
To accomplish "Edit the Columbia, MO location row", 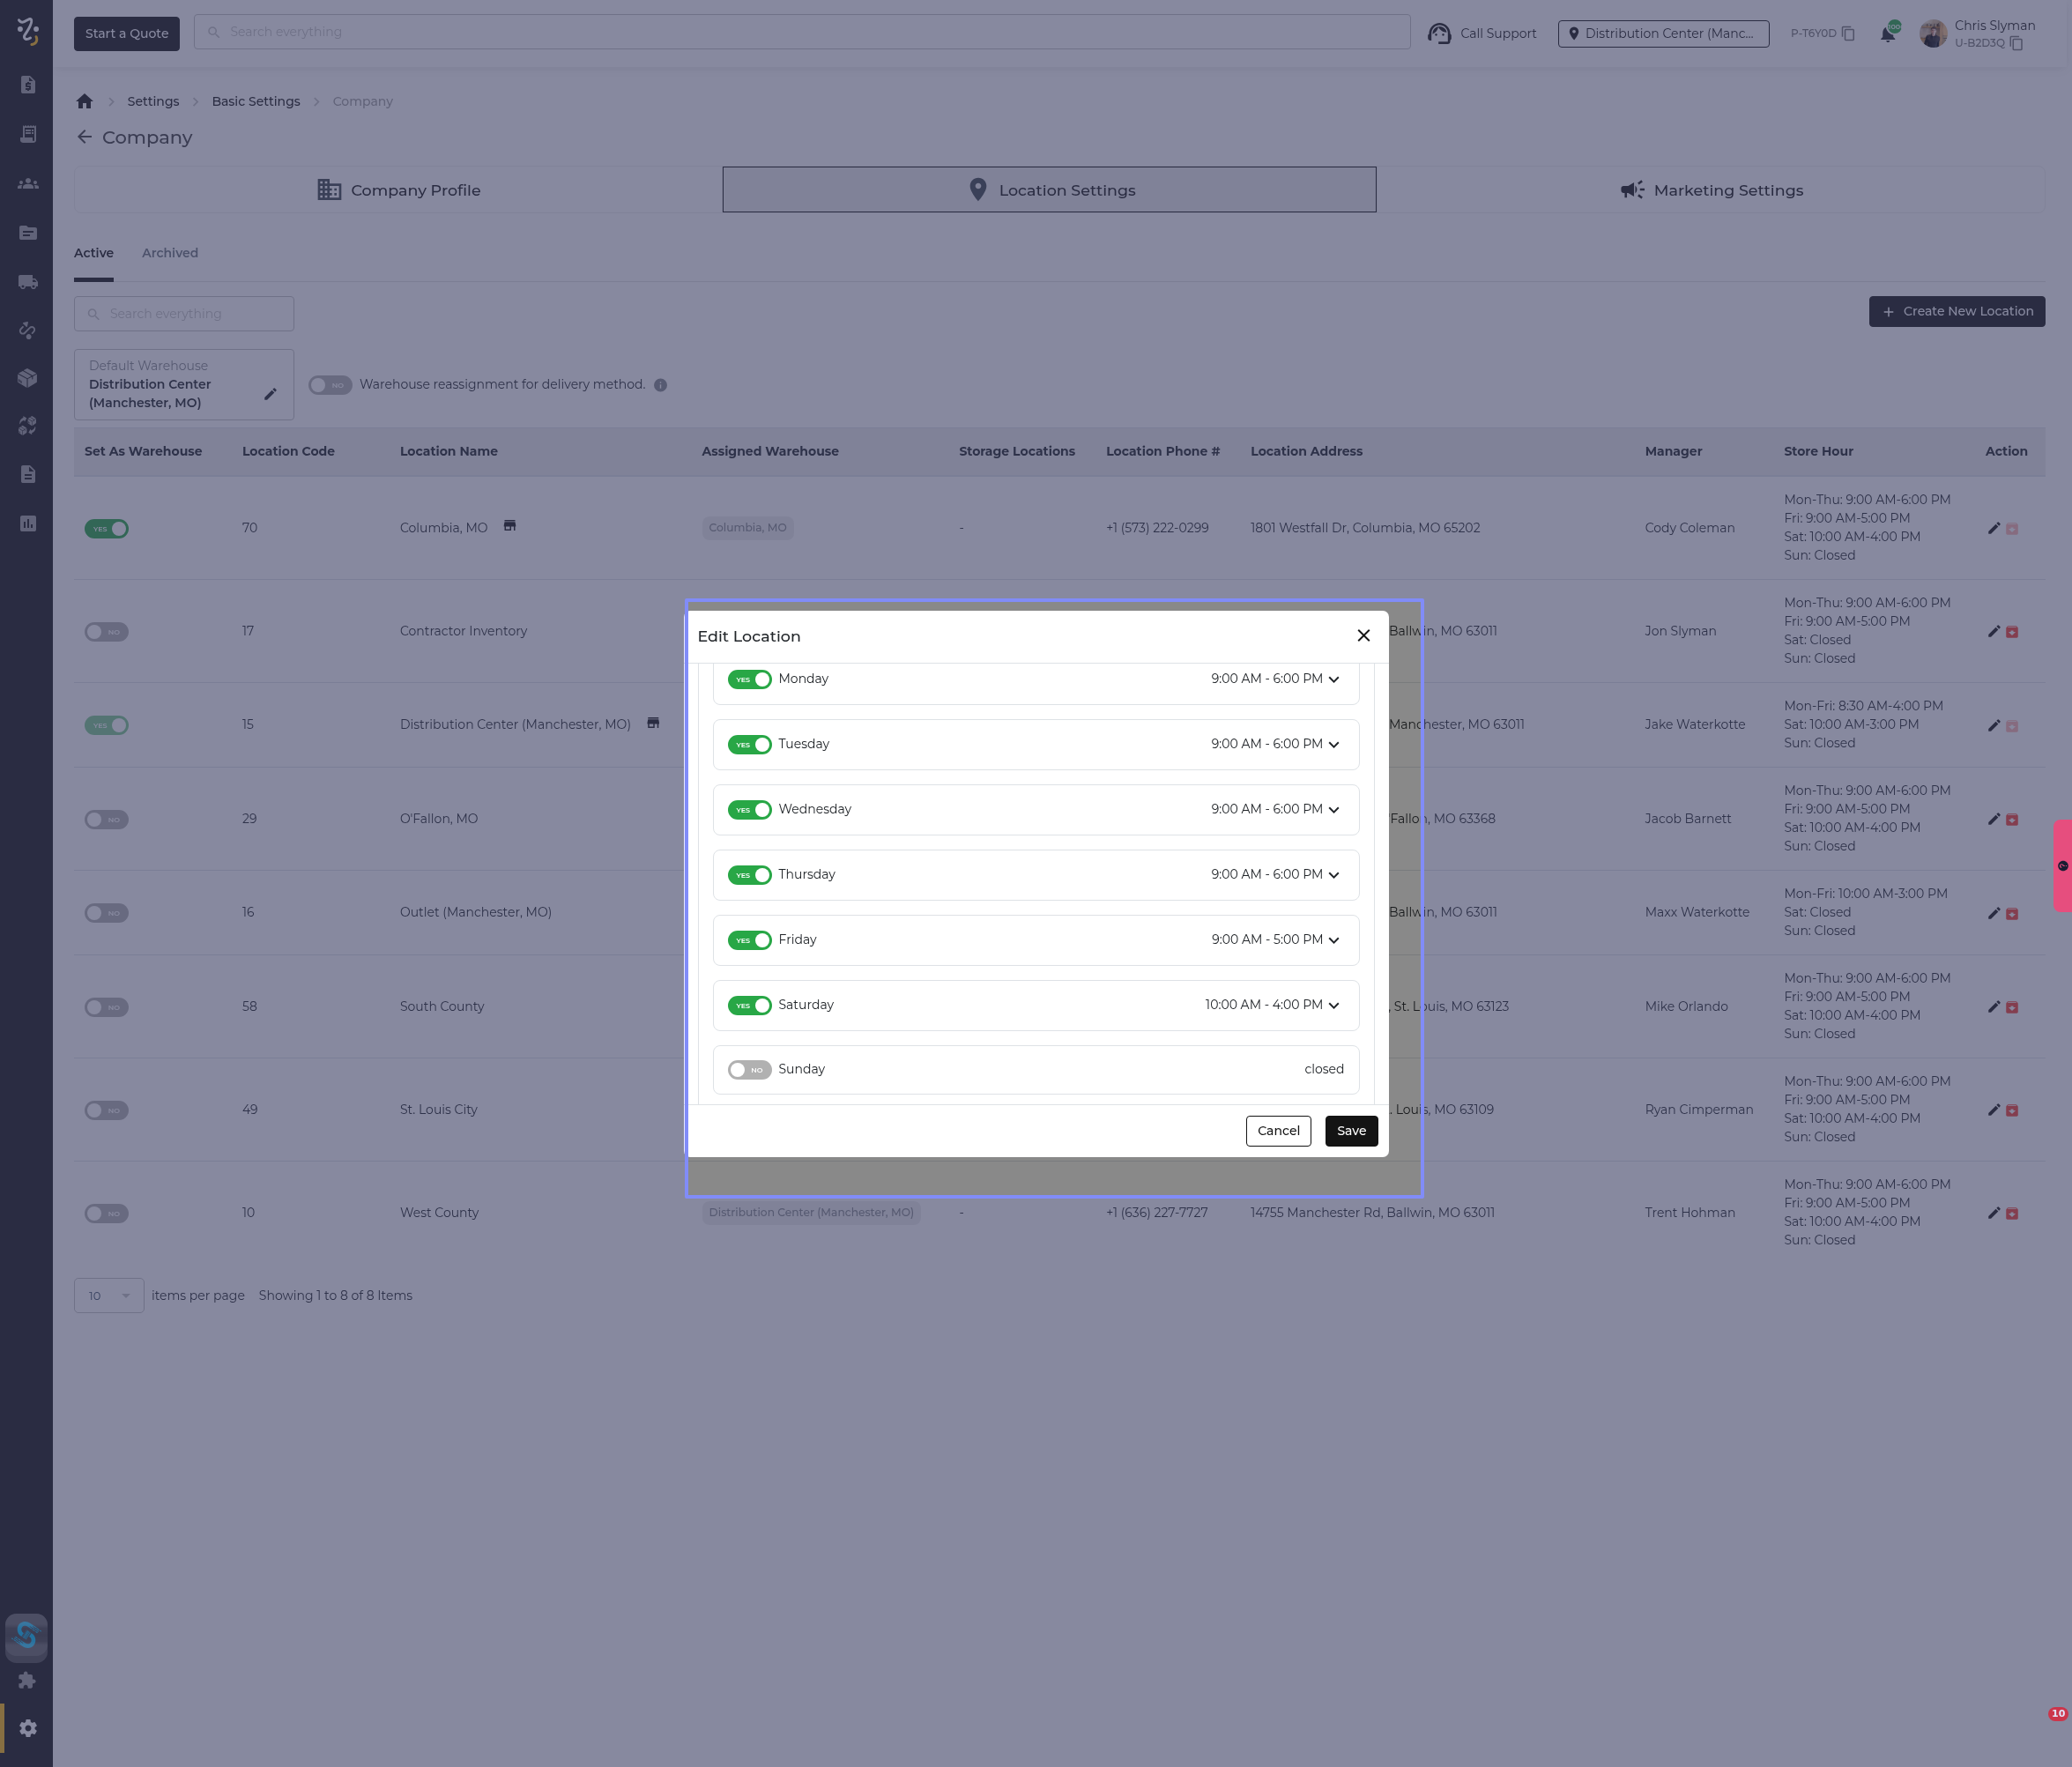I will (1993, 528).
